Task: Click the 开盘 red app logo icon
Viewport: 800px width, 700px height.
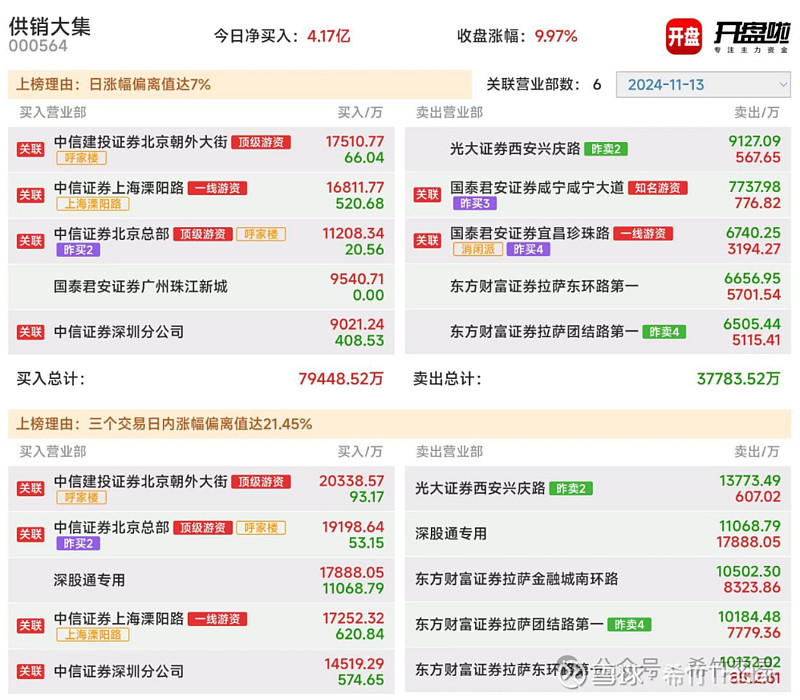Action: [684, 36]
